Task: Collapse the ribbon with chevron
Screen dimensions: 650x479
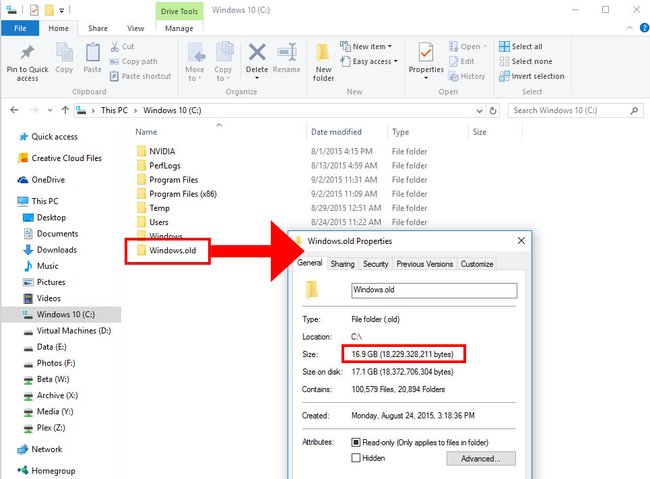Action: click(629, 28)
